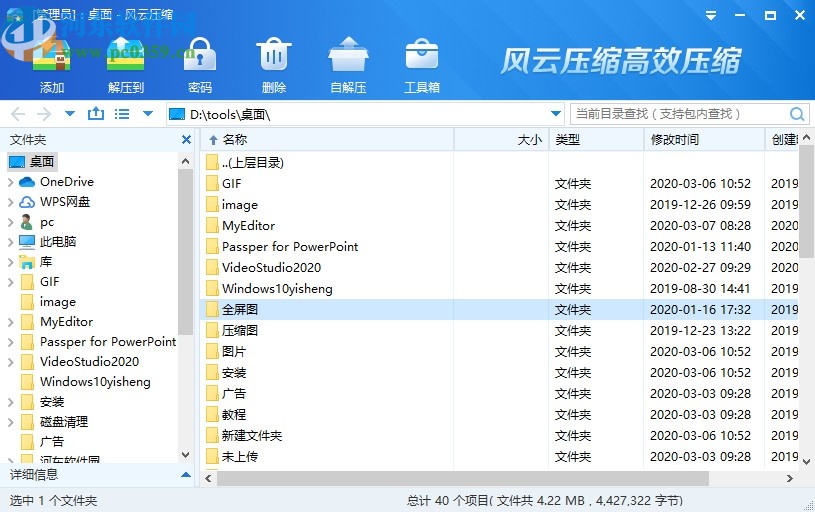Select the 此电脑 tree item
Image resolution: width=815 pixels, height=512 pixels.
pyautogui.click(x=58, y=242)
